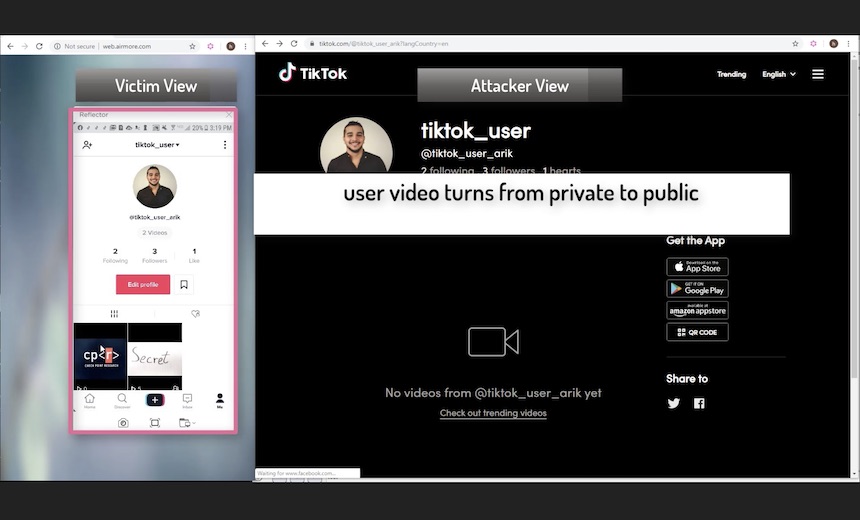
Task: Click profile avatar in TikTok browser toolbar
Action: pos(834,43)
